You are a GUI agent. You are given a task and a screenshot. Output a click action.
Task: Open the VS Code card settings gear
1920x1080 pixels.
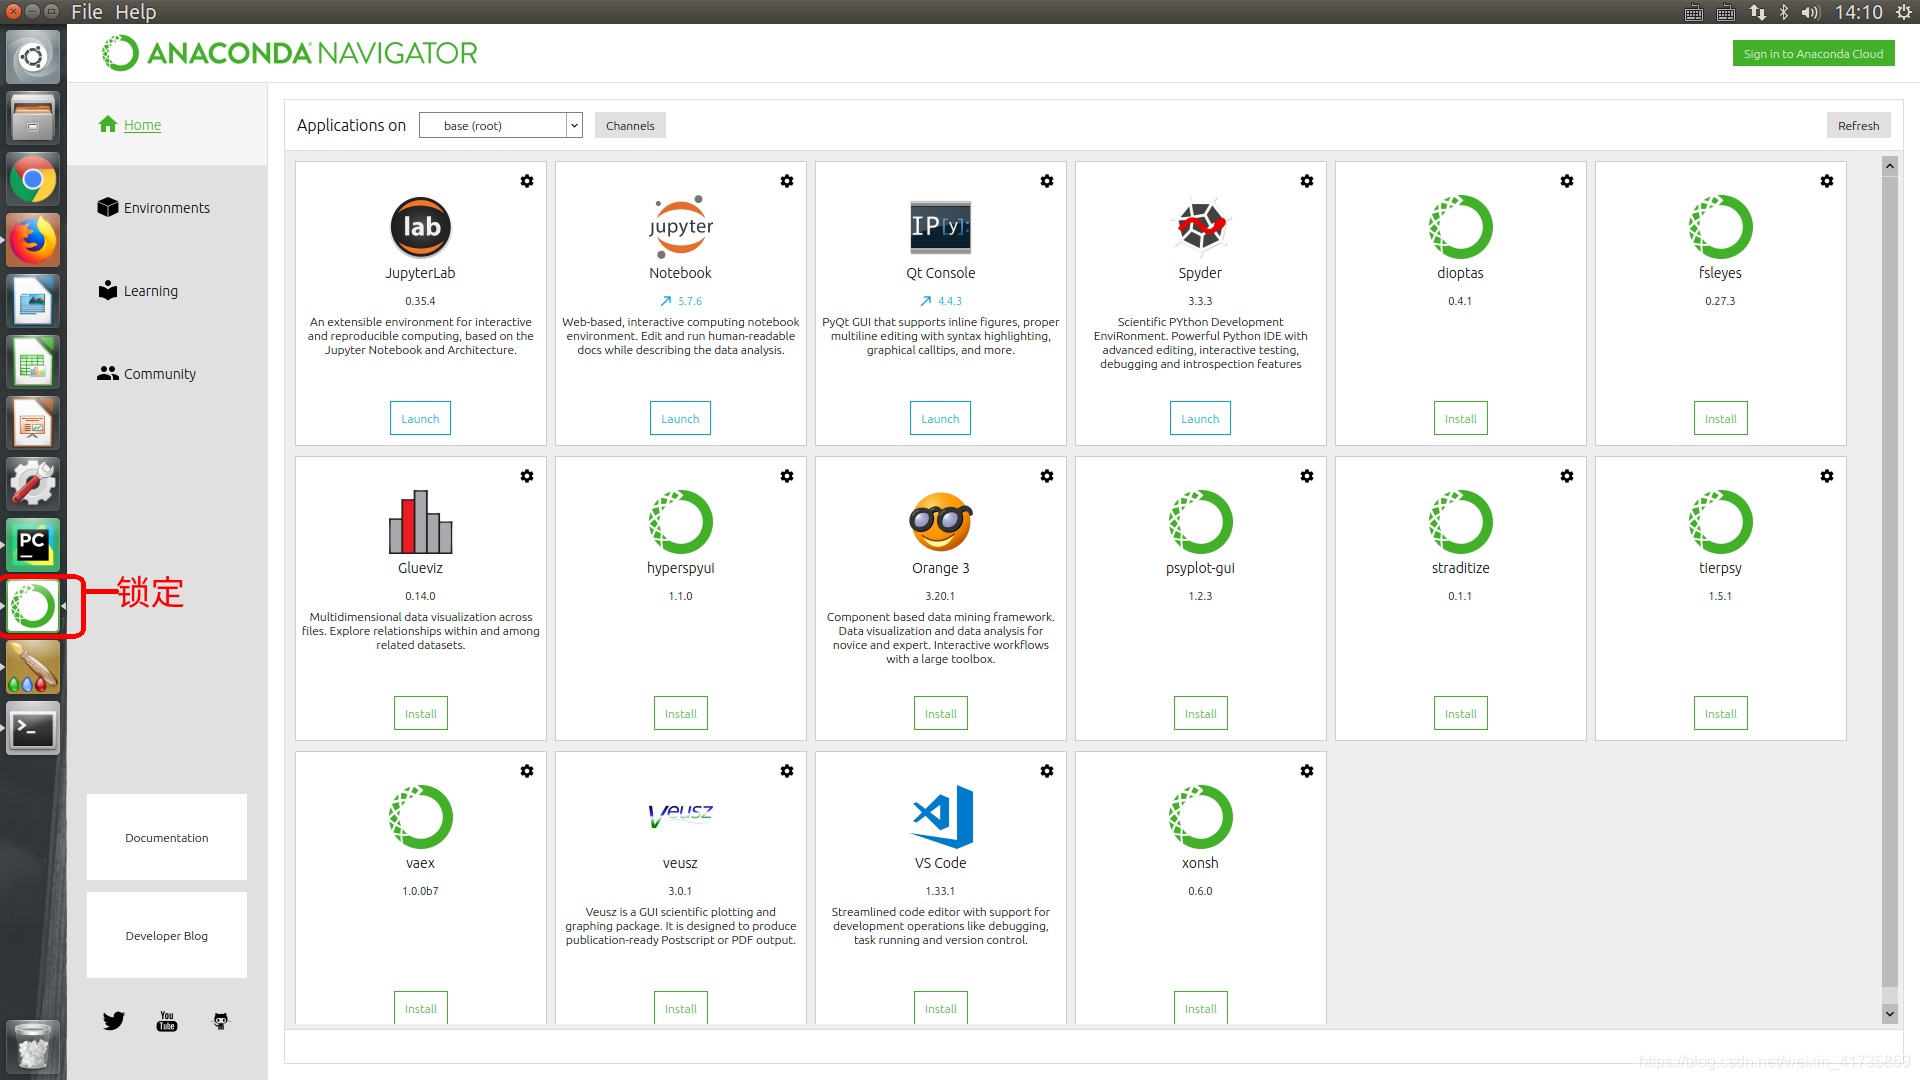pos(1047,771)
